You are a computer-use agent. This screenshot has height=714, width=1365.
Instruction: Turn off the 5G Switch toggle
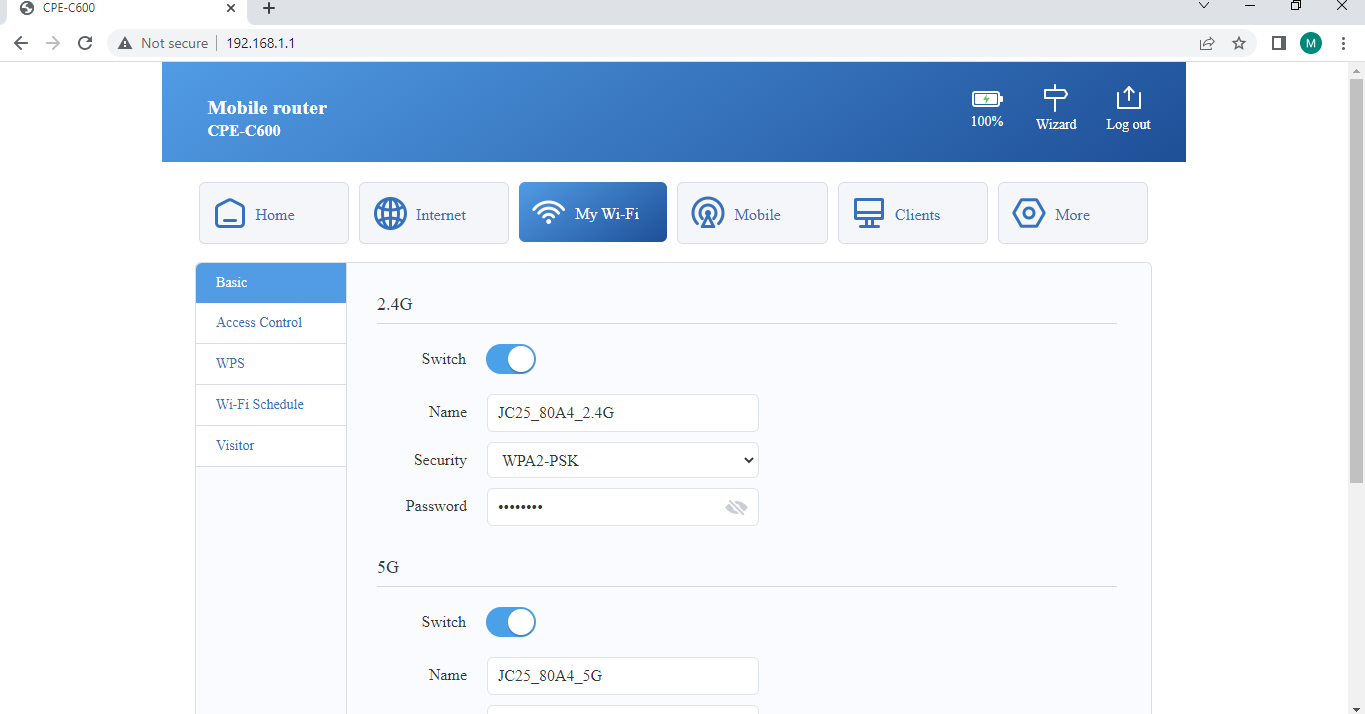tap(511, 622)
